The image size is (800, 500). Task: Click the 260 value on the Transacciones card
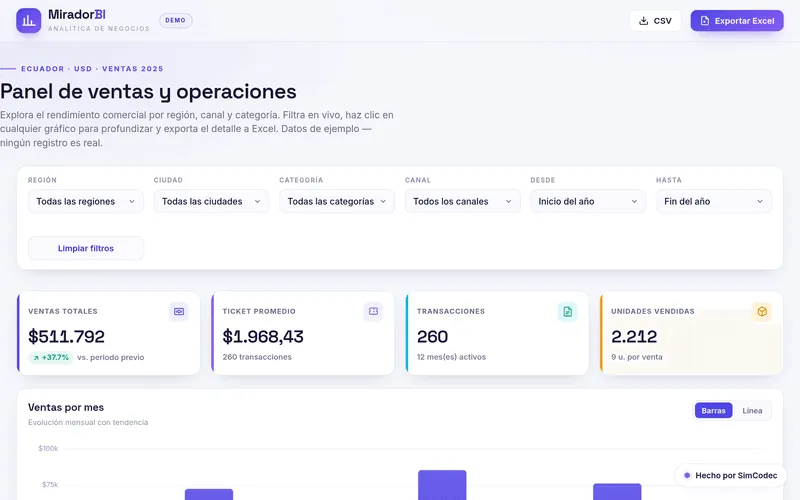pos(432,337)
